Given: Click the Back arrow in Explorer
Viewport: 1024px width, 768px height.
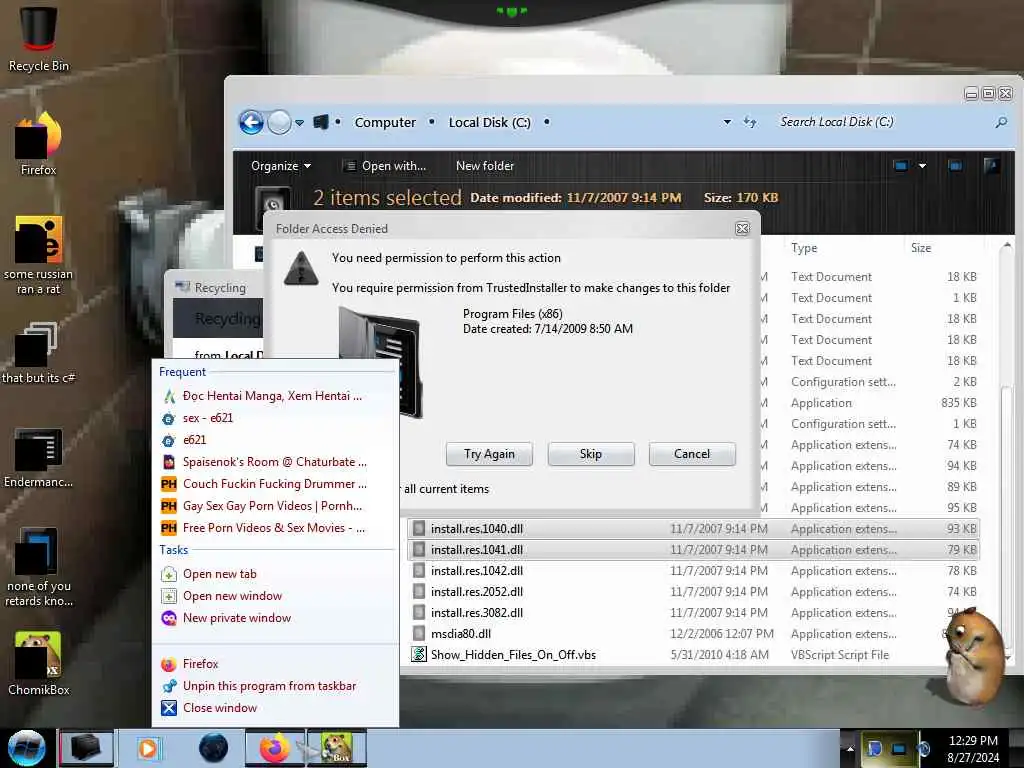Looking at the screenshot, I should pyautogui.click(x=251, y=122).
